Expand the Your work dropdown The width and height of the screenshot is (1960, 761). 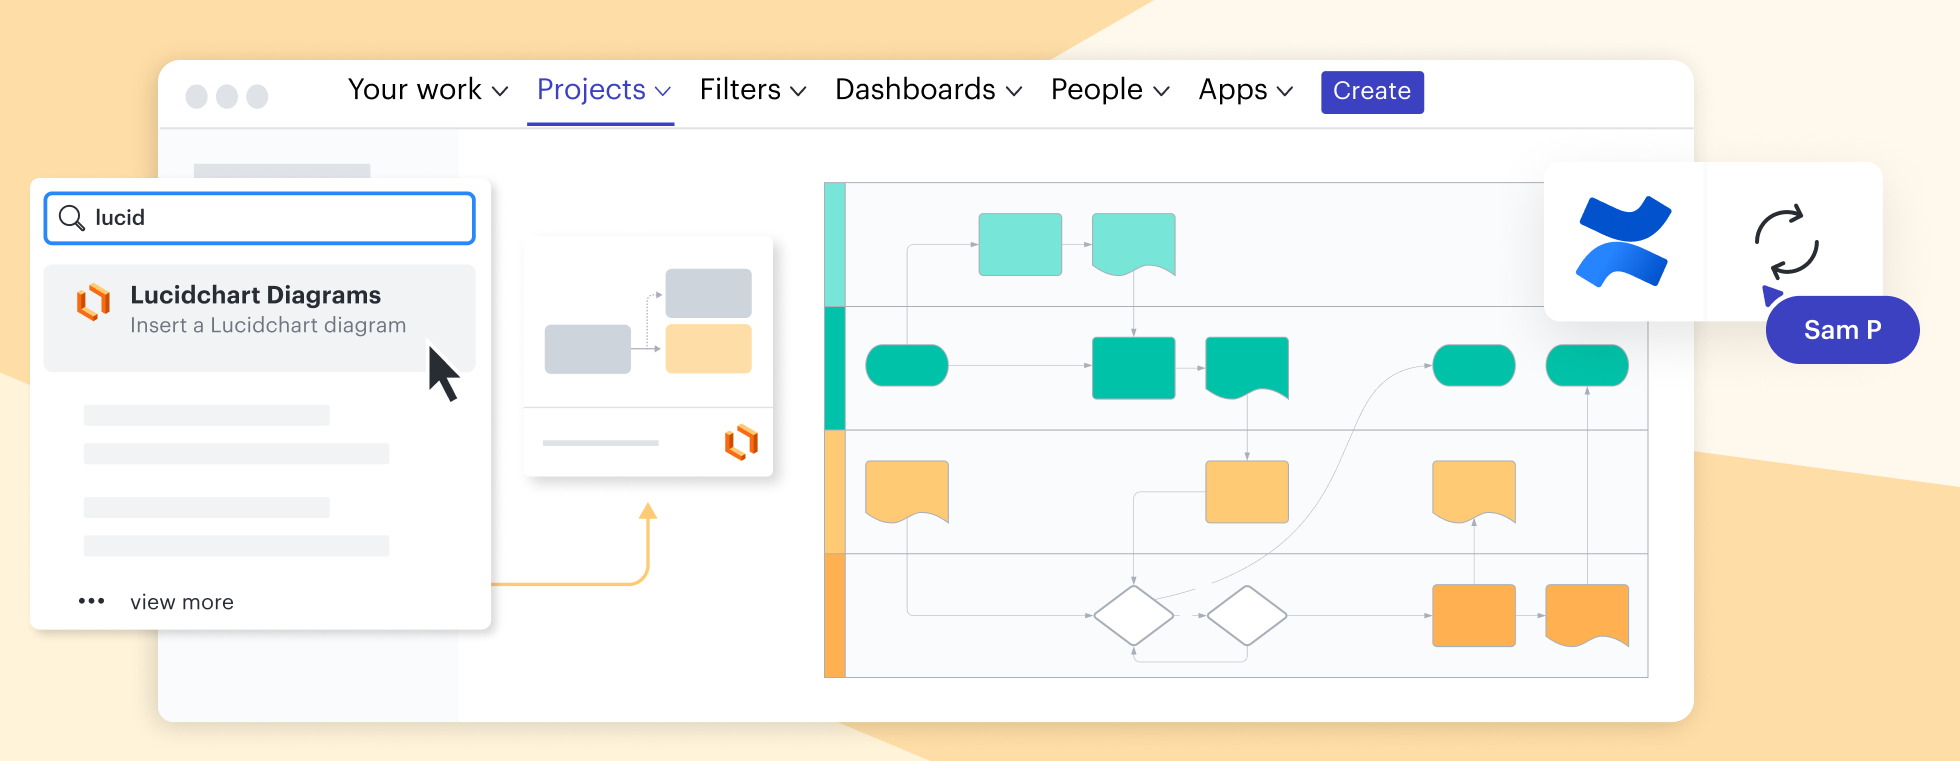coord(427,90)
